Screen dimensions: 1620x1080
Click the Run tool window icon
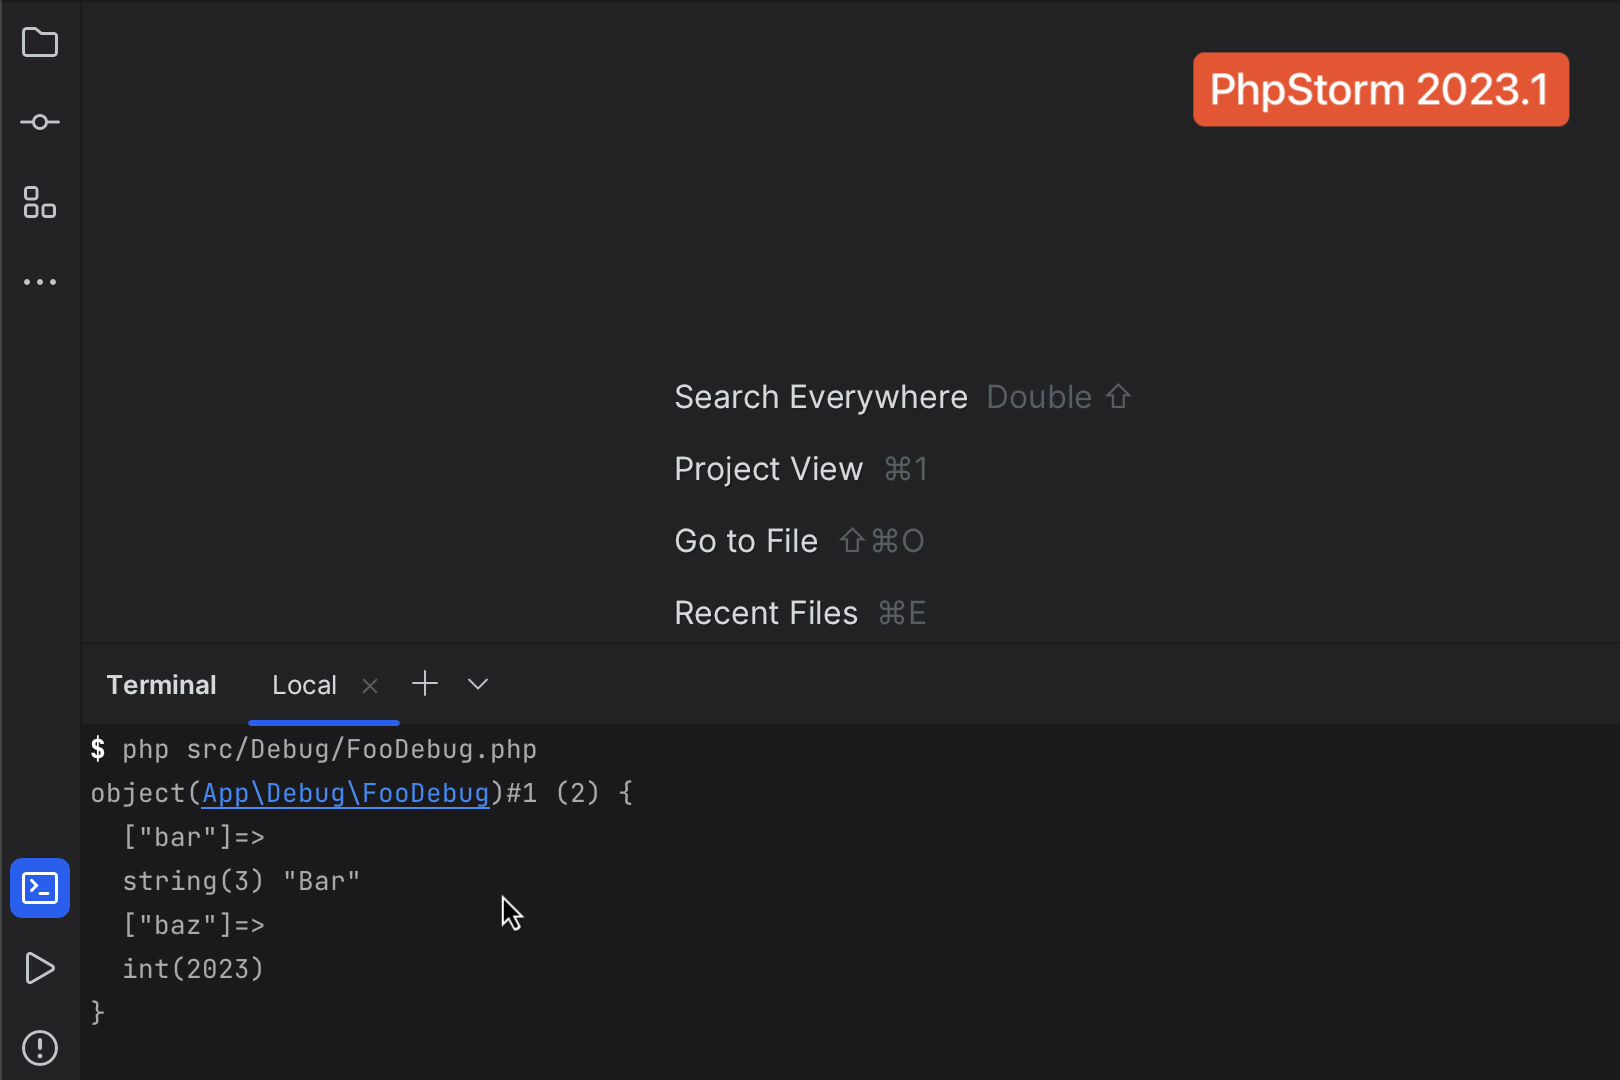(40, 968)
